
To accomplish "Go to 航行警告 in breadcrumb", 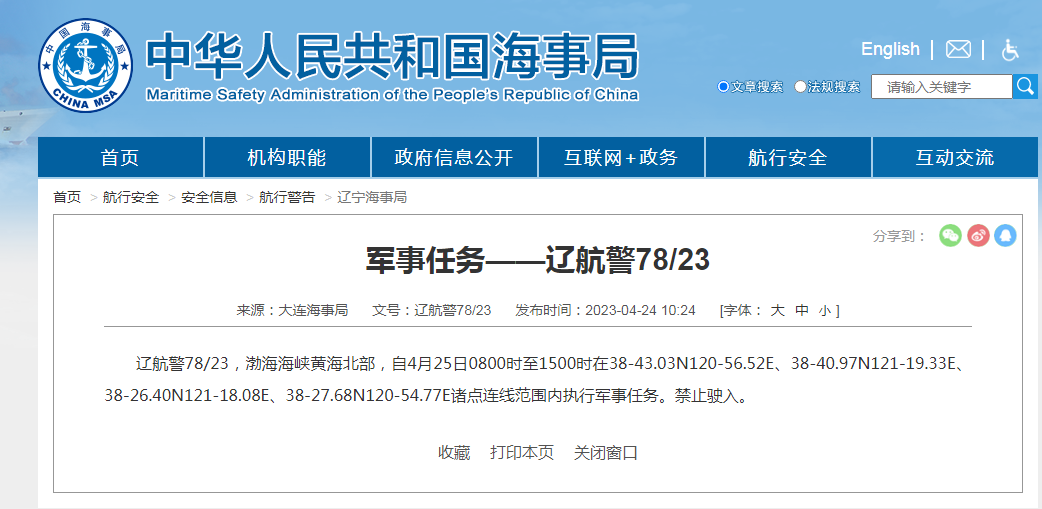I will pyautogui.click(x=287, y=197).
